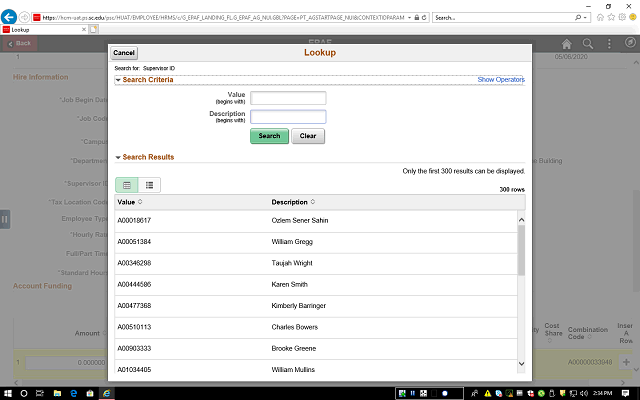Viewport: 640px width, 400px height.
Task: Click the green Search button
Action: (x=269, y=136)
